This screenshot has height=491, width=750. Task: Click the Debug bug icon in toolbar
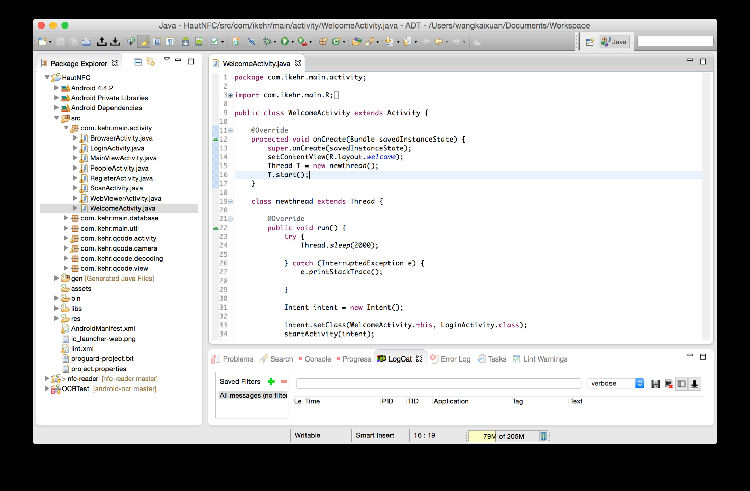click(x=267, y=41)
